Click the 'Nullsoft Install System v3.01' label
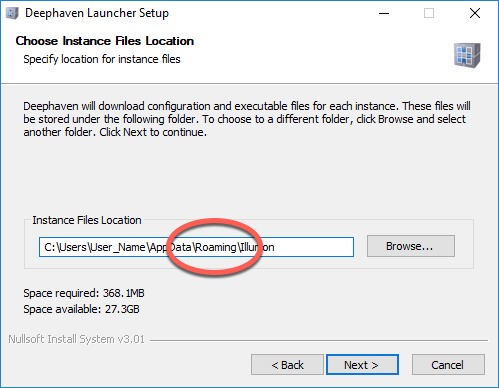 [x=77, y=339]
